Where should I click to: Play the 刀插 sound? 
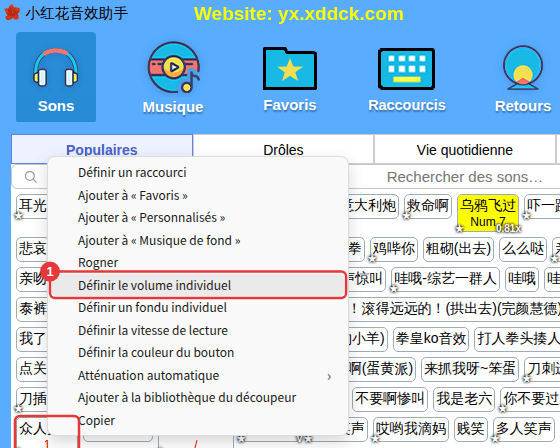point(32,399)
